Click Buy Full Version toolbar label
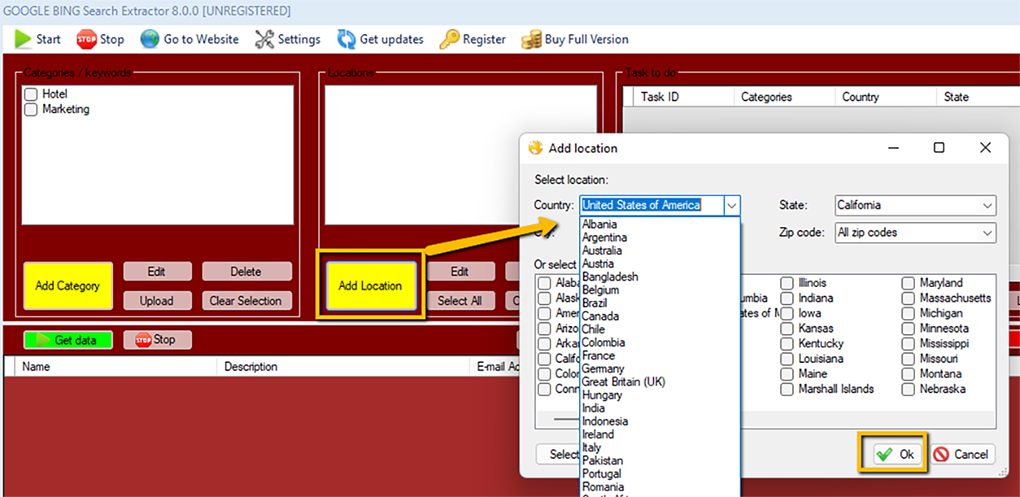 point(587,40)
